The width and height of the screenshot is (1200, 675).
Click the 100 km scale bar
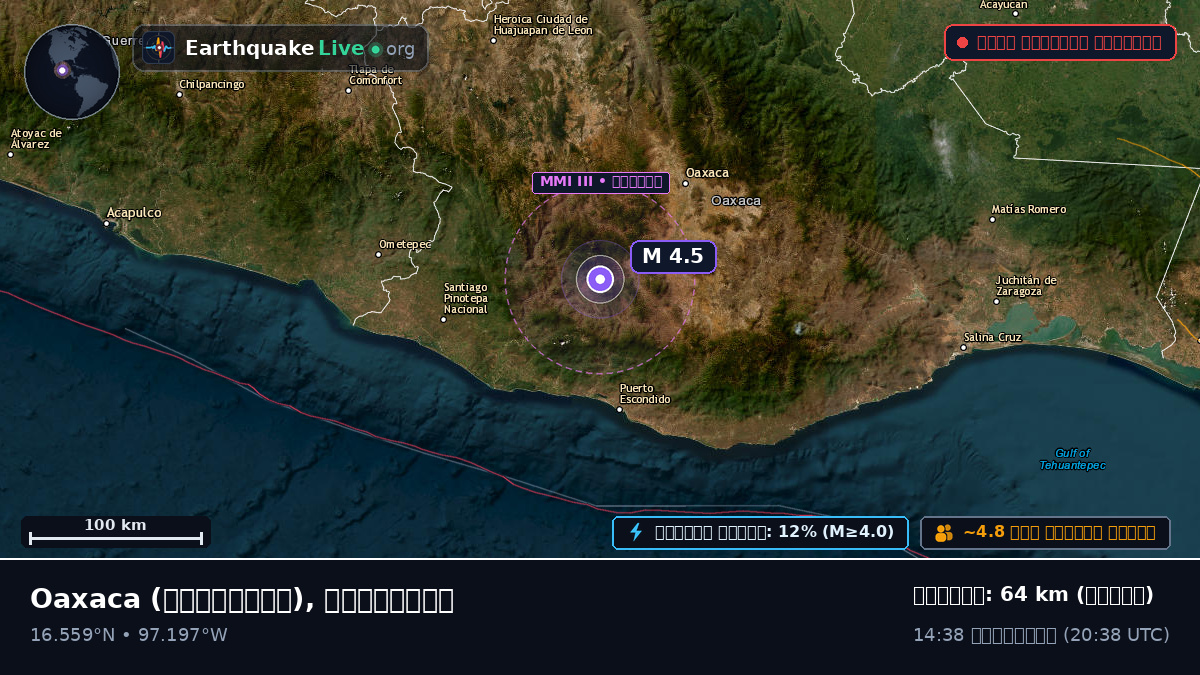pyautogui.click(x=116, y=531)
